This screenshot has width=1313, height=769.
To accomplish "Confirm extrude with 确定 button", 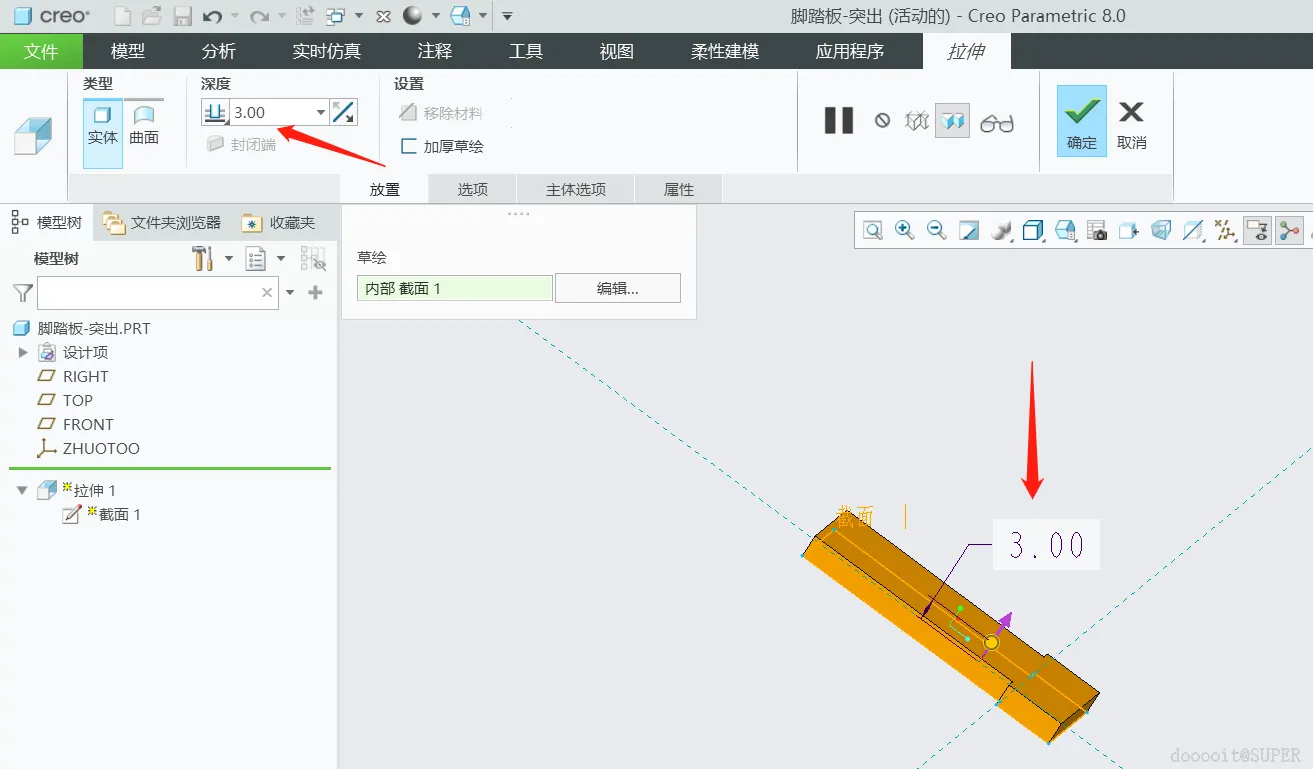I will click(x=1082, y=121).
